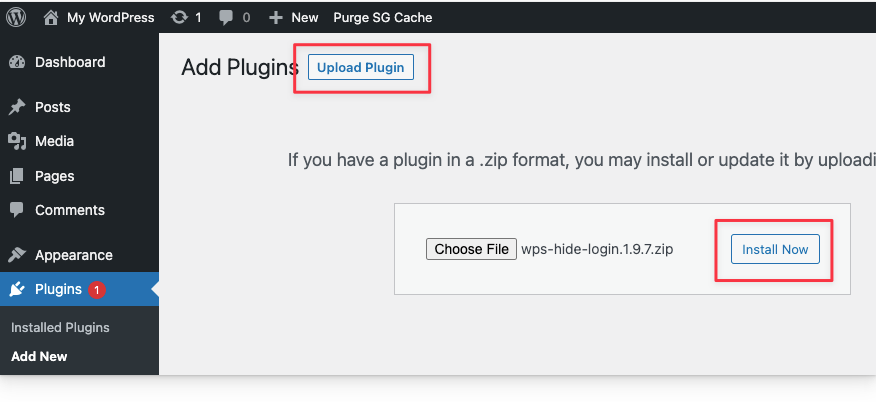This screenshot has width=876, height=402.
Task: Click the updates refresh icon
Action: [179, 18]
